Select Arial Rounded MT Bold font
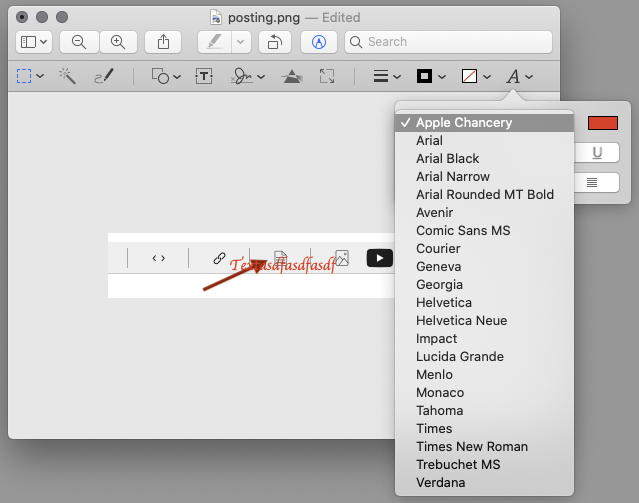Viewport: 639px width, 503px height. pos(485,194)
